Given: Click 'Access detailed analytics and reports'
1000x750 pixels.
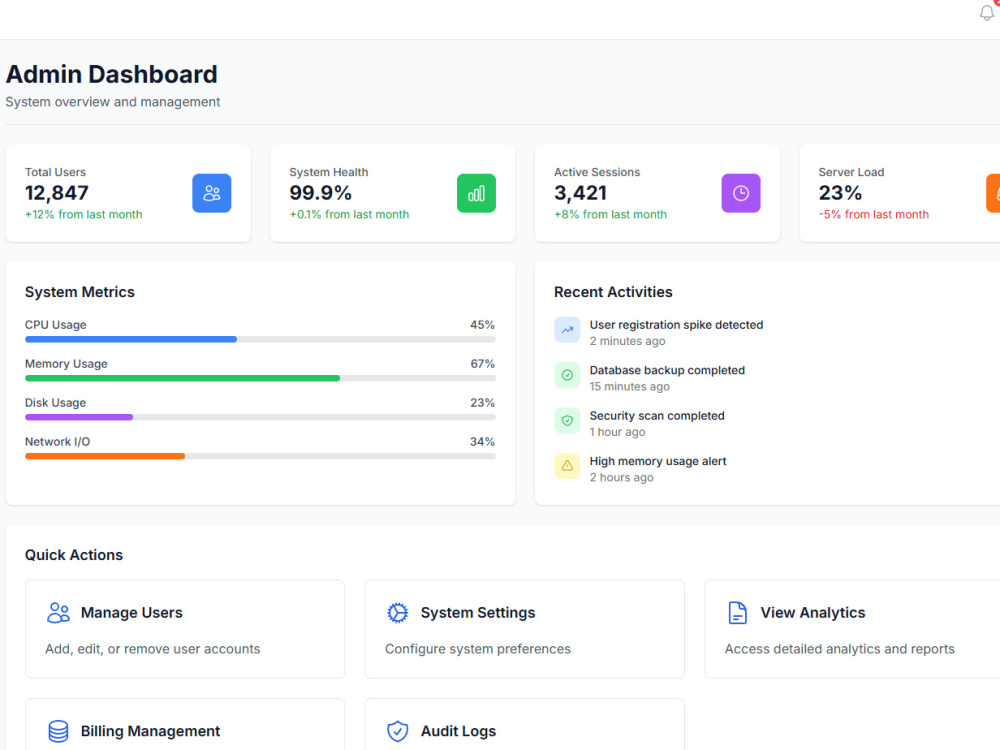Looking at the screenshot, I should pos(839,649).
